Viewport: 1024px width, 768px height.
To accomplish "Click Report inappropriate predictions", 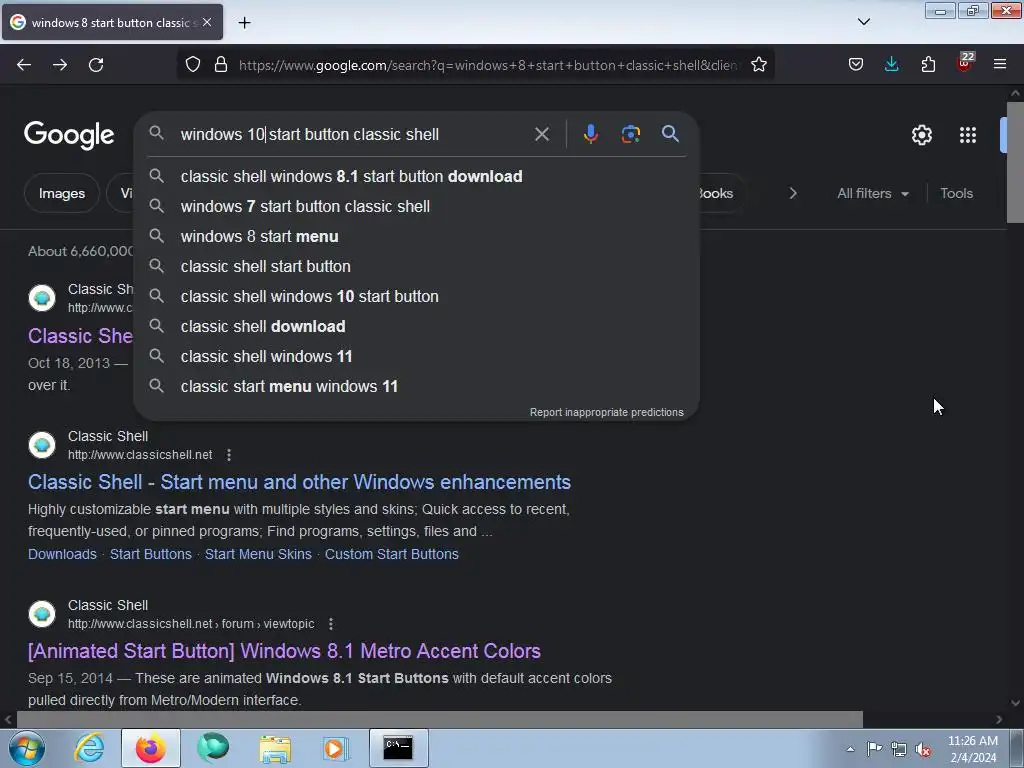I will pos(607,412).
